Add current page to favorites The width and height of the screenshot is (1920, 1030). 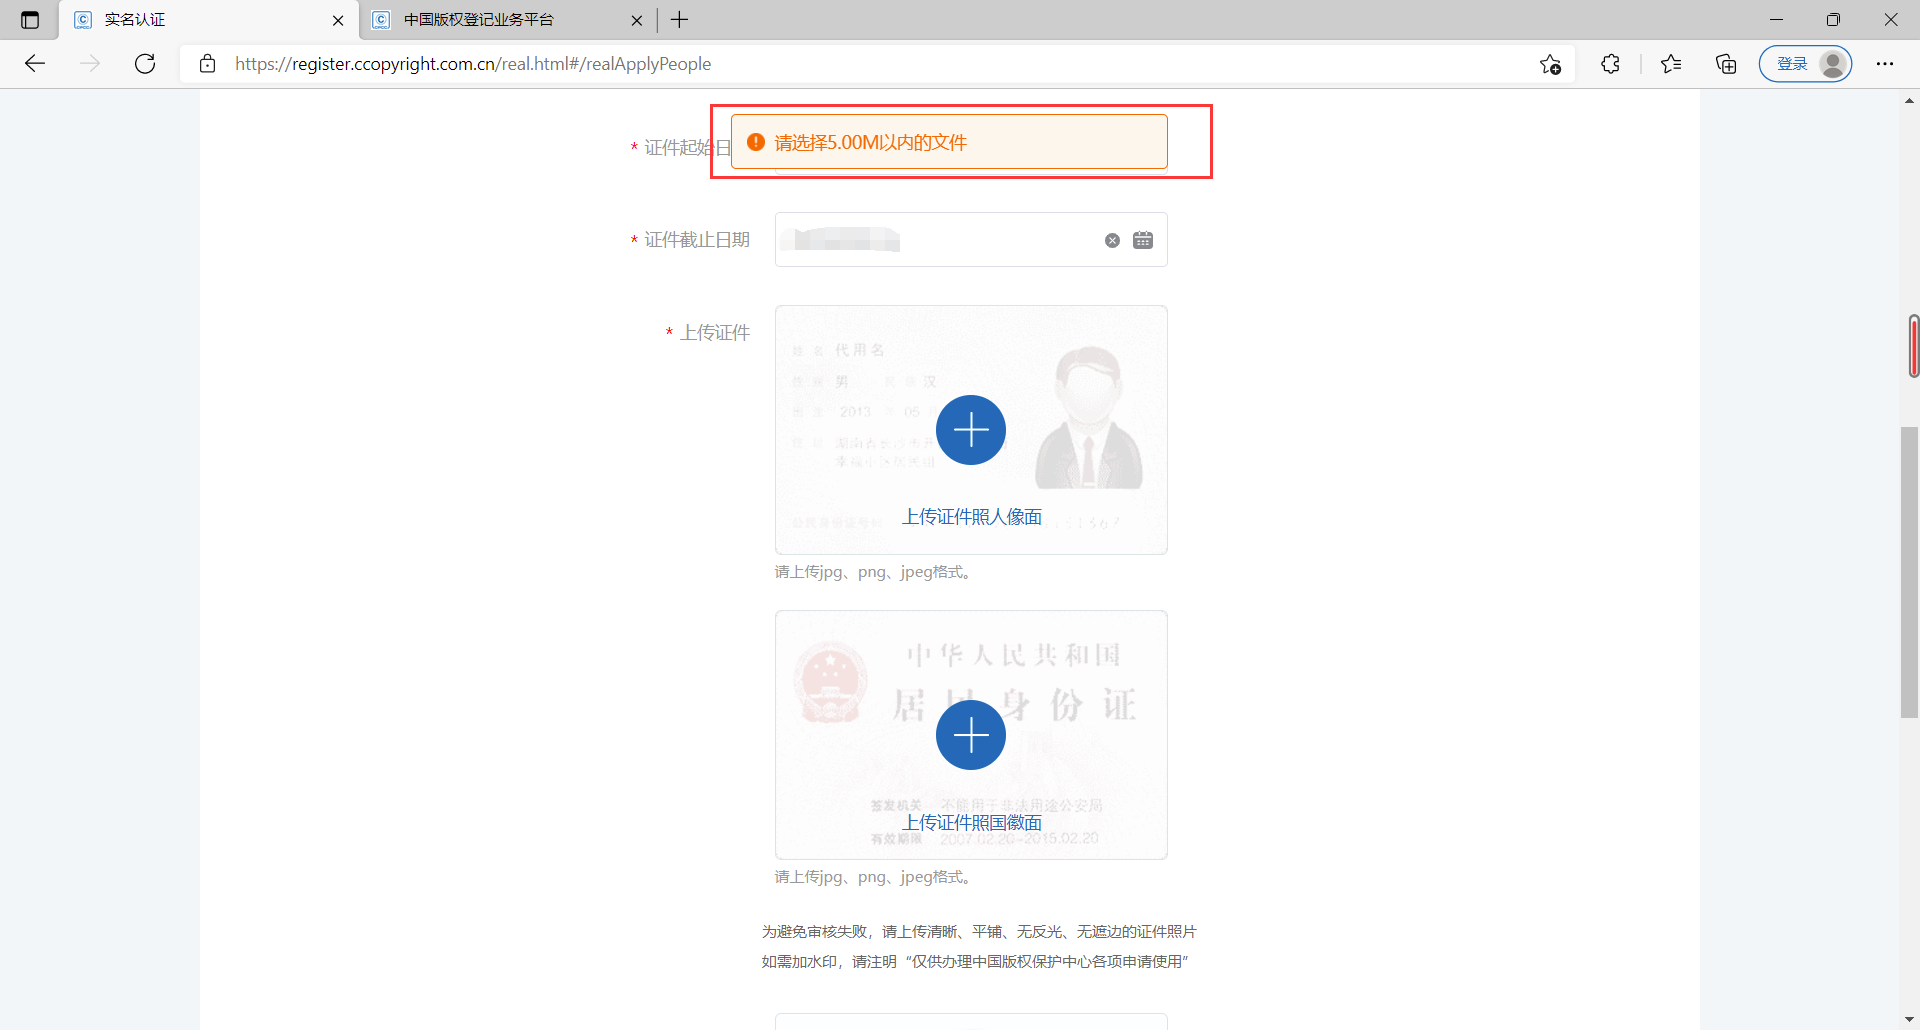pos(1551,63)
